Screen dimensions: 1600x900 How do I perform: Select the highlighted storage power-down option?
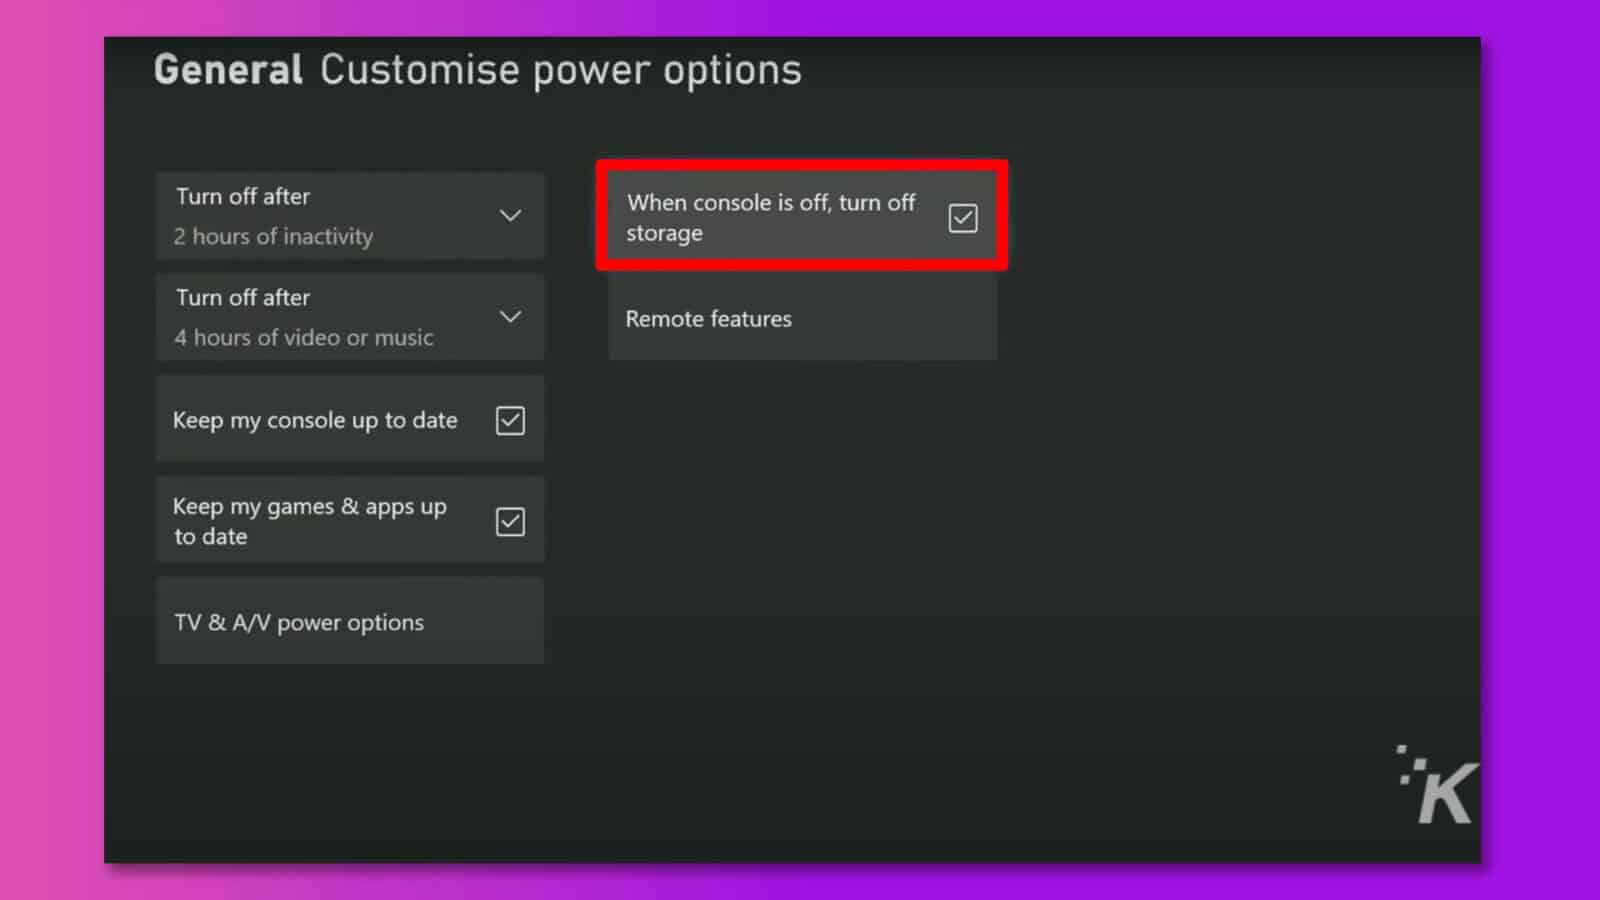coord(800,216)
